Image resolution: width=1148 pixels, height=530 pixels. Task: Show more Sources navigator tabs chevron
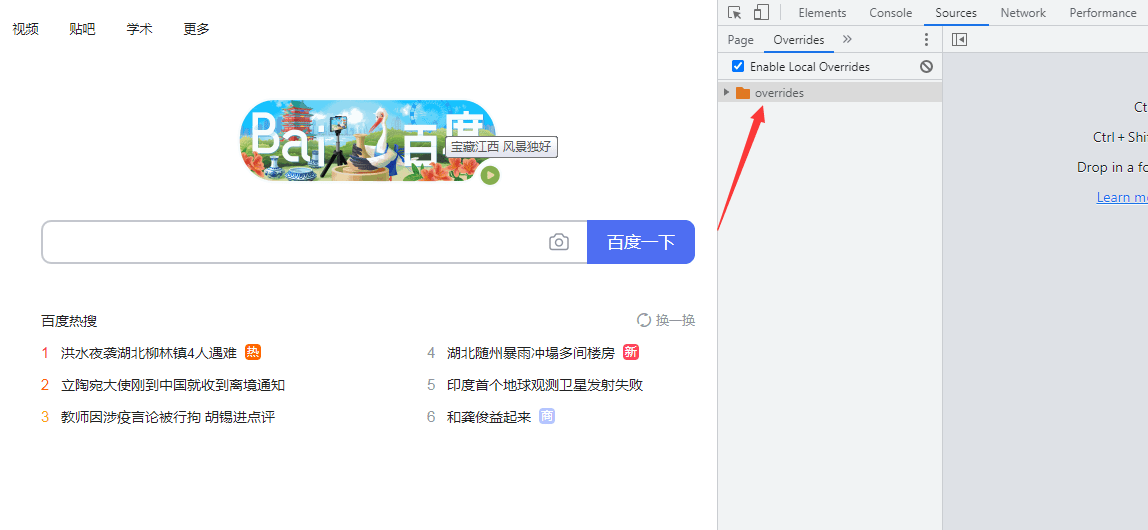[847, 40]
